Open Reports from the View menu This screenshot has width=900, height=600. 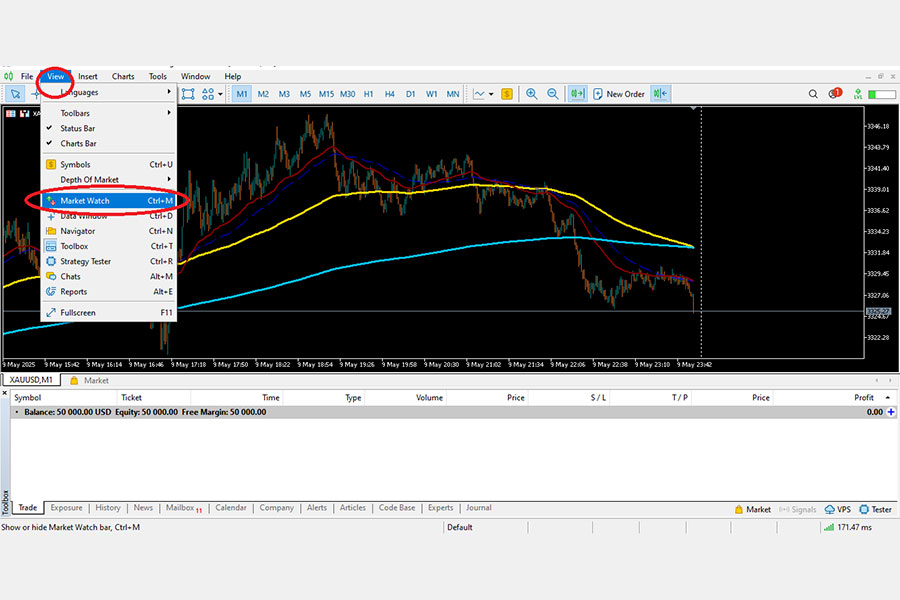(x=109, y=292)
